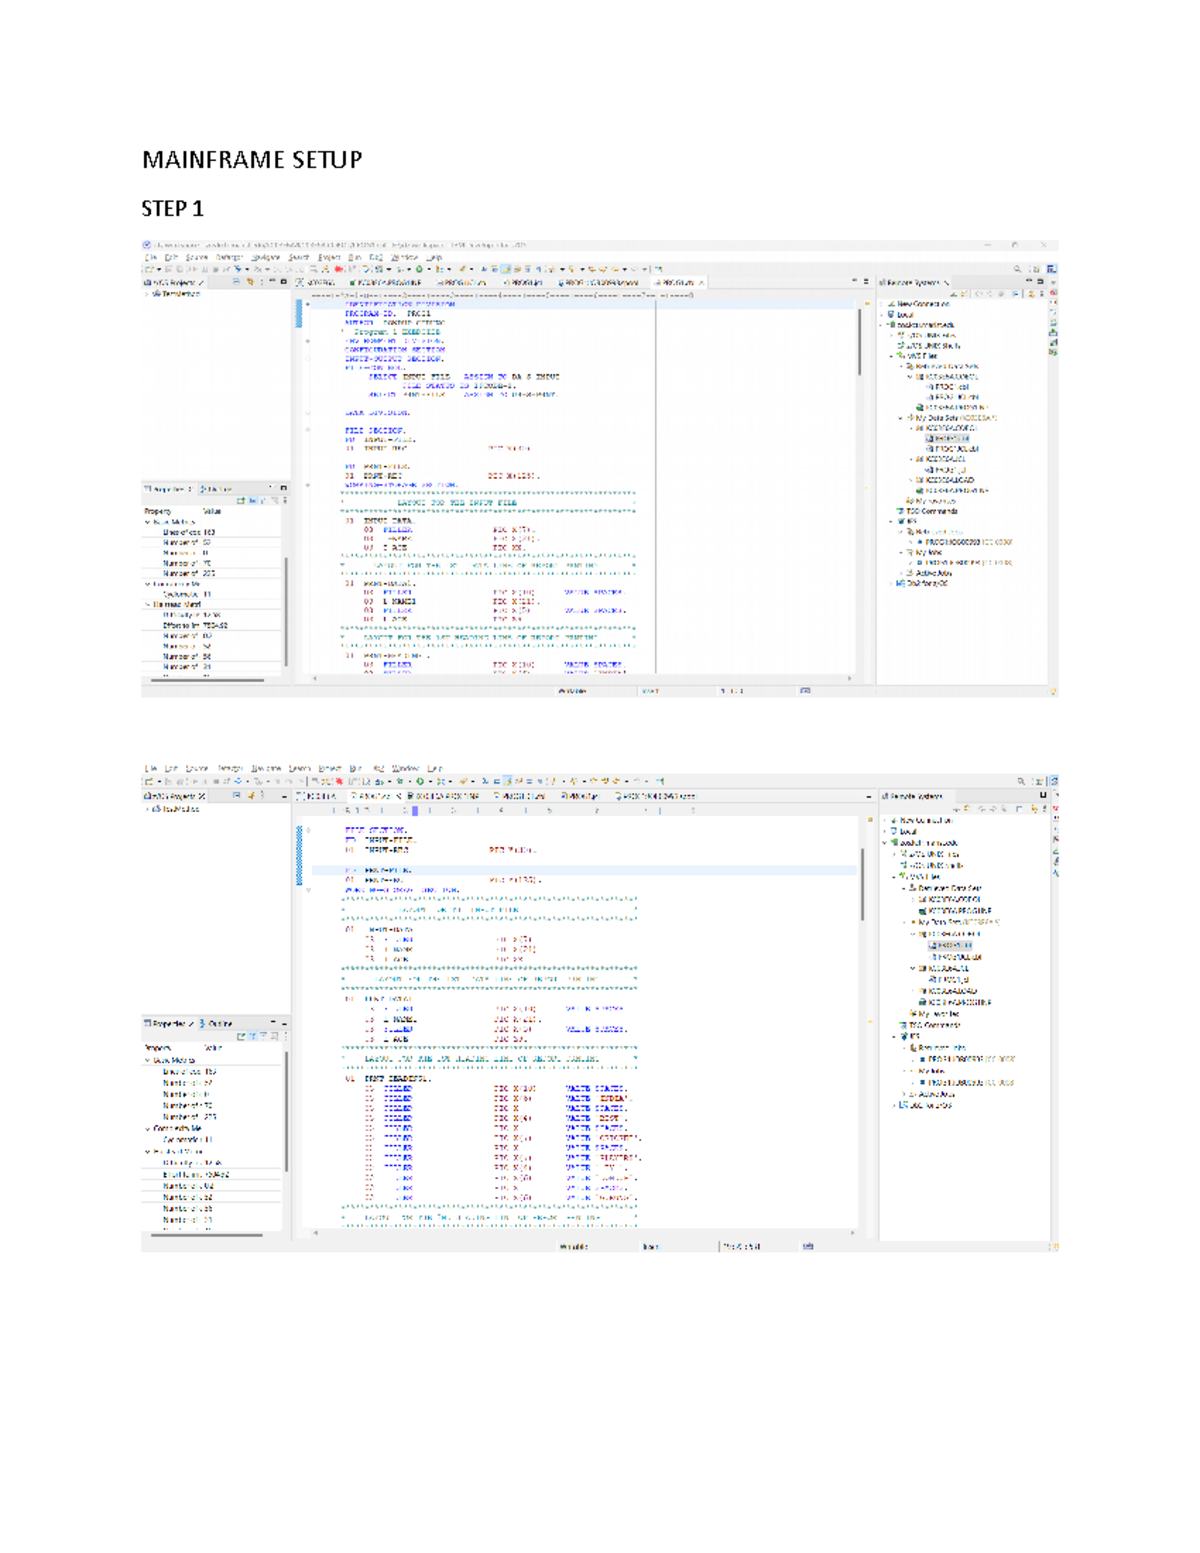The image size is (1200, 1553).
Task: Open the Window menu in the lower IDE
Action: point(405,769)
